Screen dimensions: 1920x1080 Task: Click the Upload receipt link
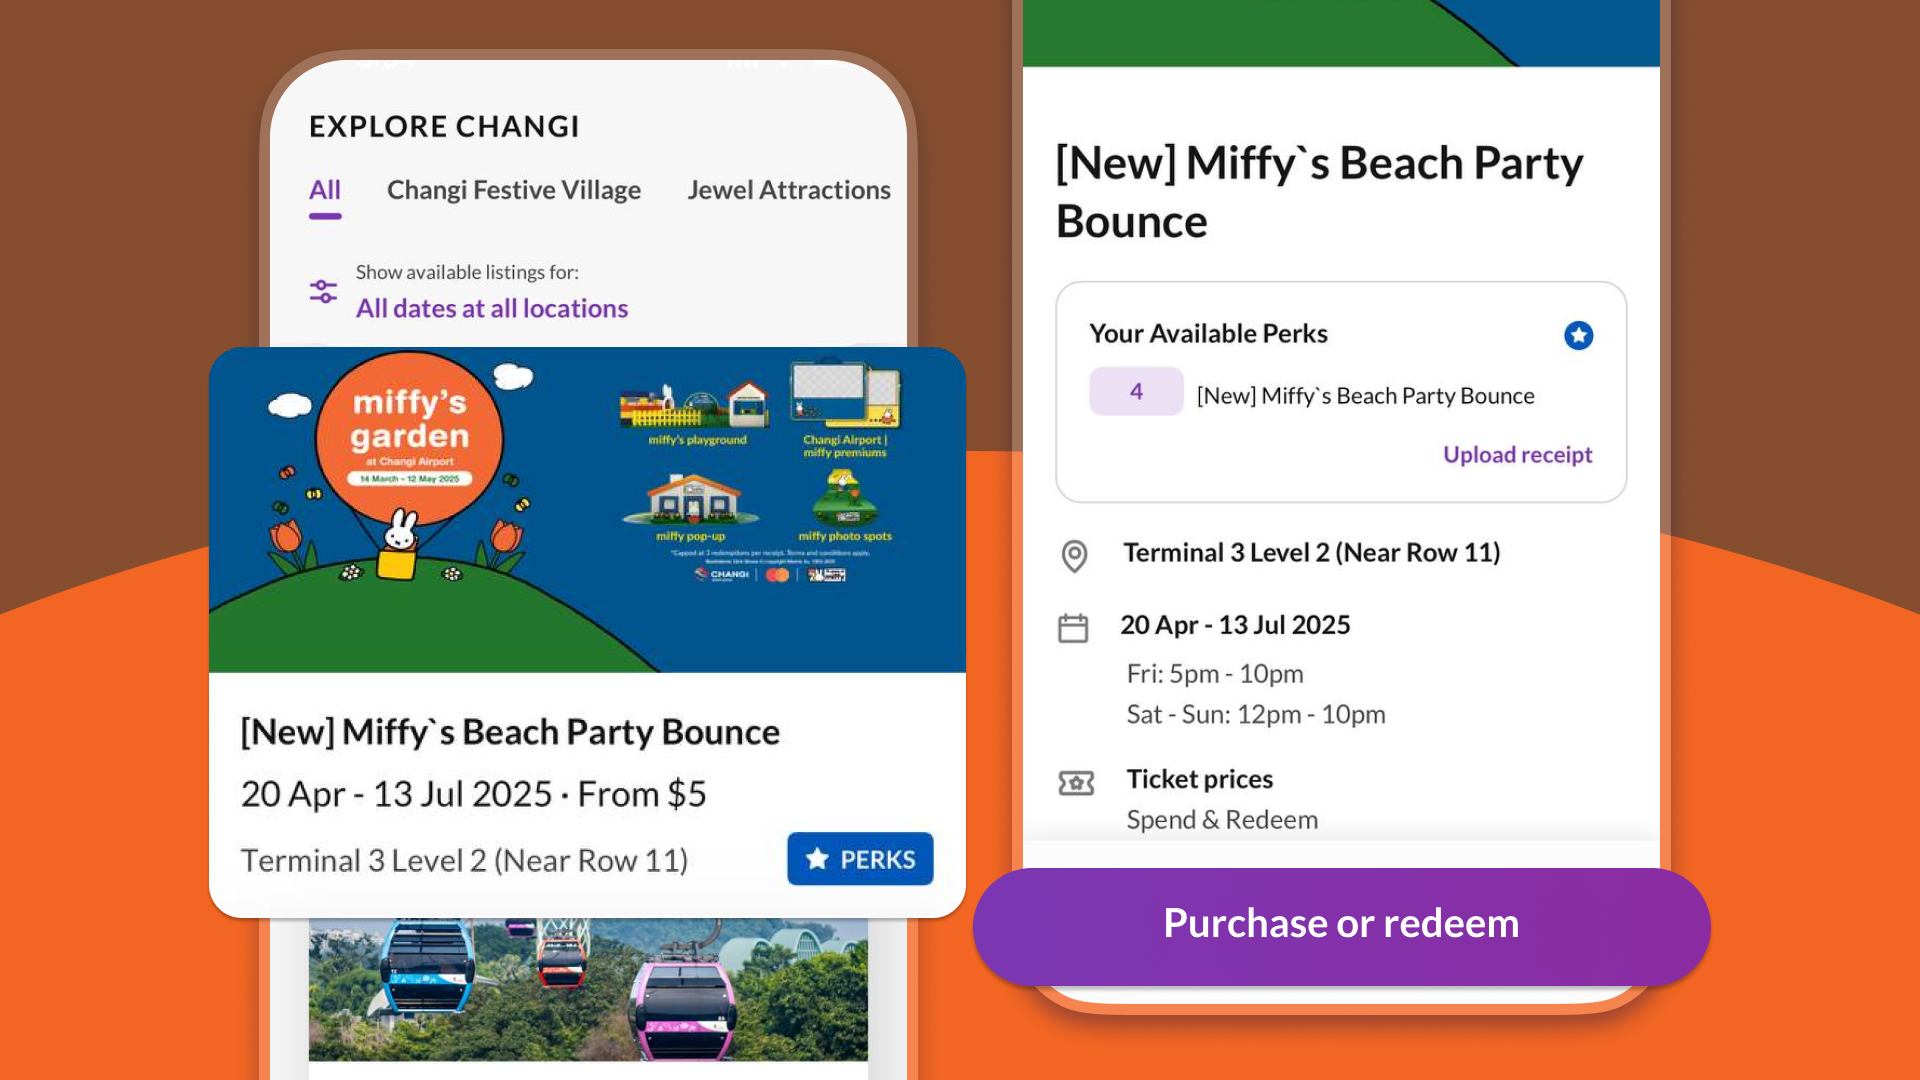point(1517,455)
